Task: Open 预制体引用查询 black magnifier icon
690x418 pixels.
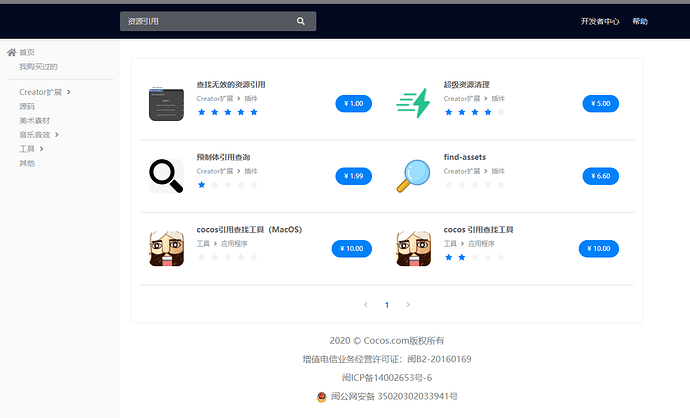Action: [166, 176]
